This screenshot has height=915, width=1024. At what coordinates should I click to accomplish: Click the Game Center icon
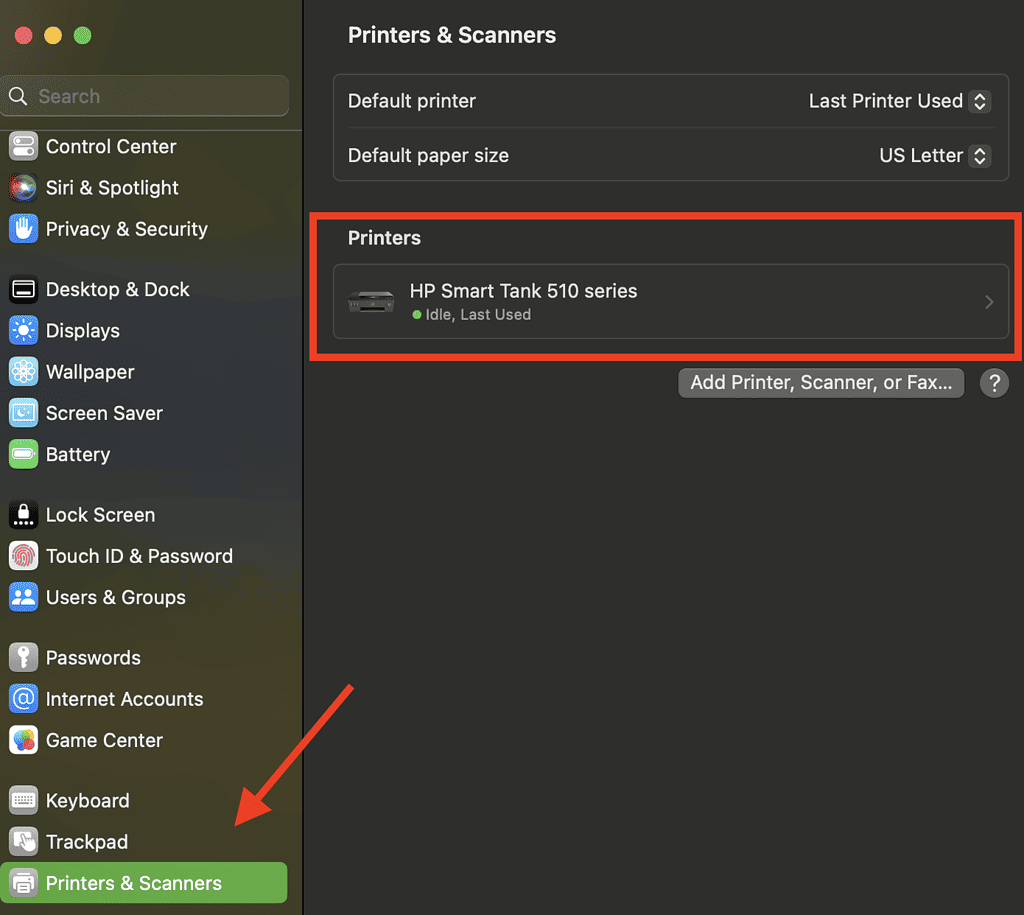[x=23, y=741]
